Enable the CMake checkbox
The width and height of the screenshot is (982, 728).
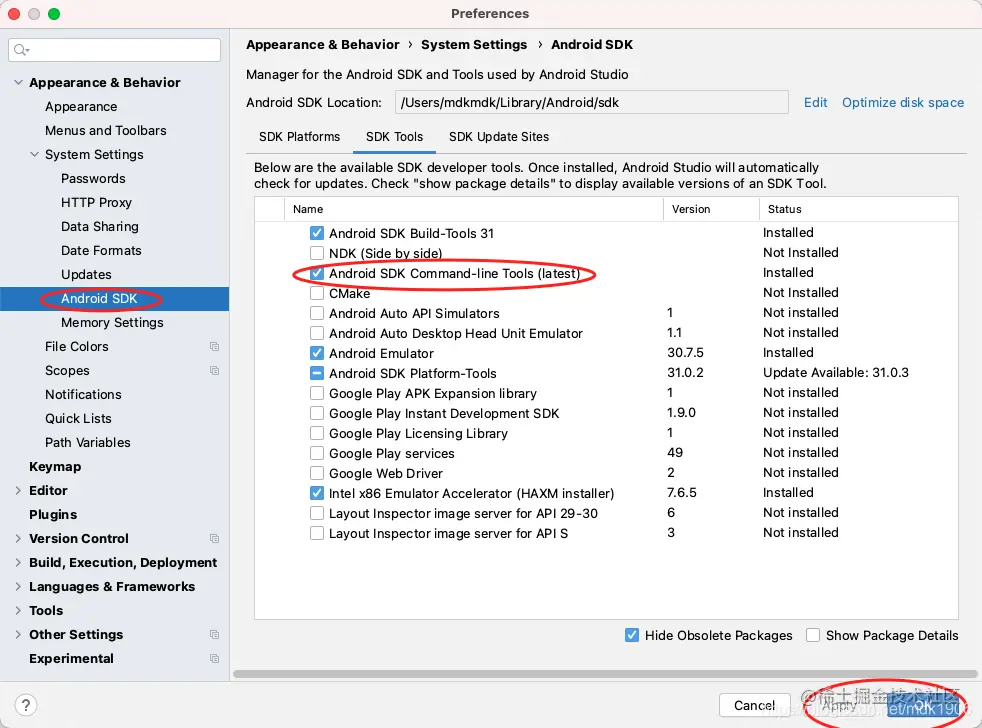(x=317, y=293)
